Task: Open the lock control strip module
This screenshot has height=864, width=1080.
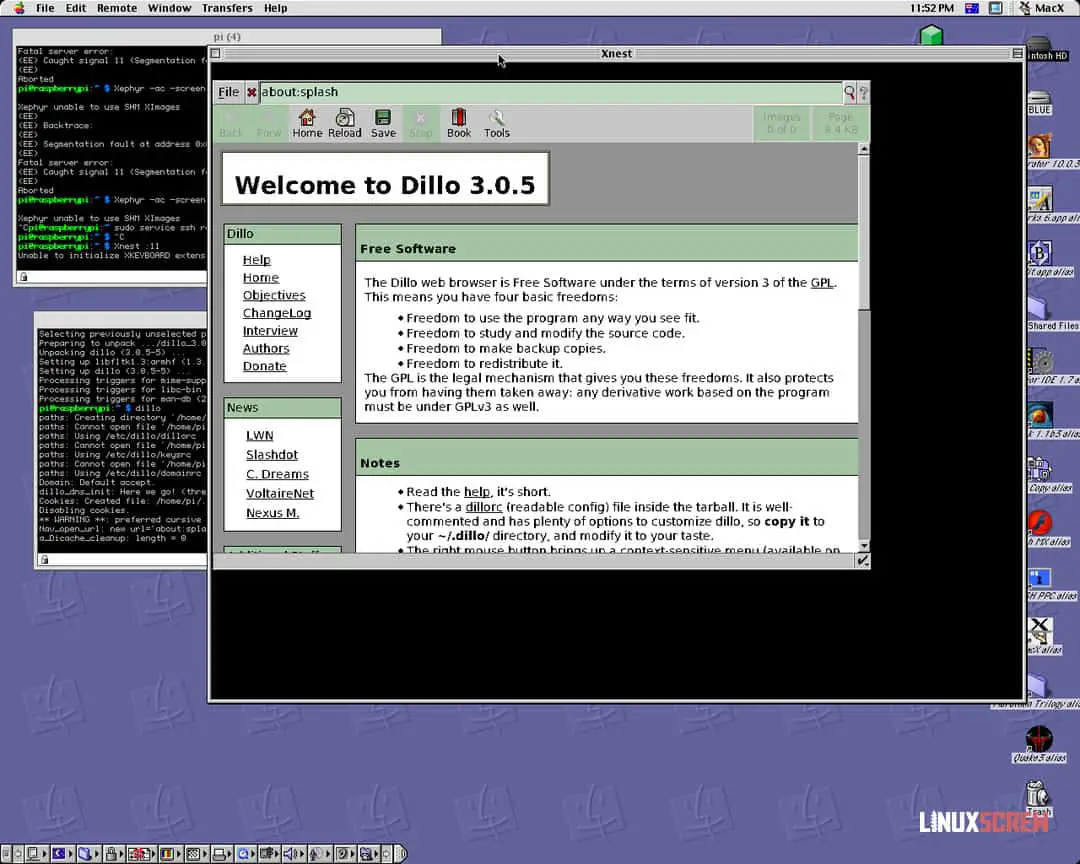Action: pyautogui.click(x=112, y=854)
